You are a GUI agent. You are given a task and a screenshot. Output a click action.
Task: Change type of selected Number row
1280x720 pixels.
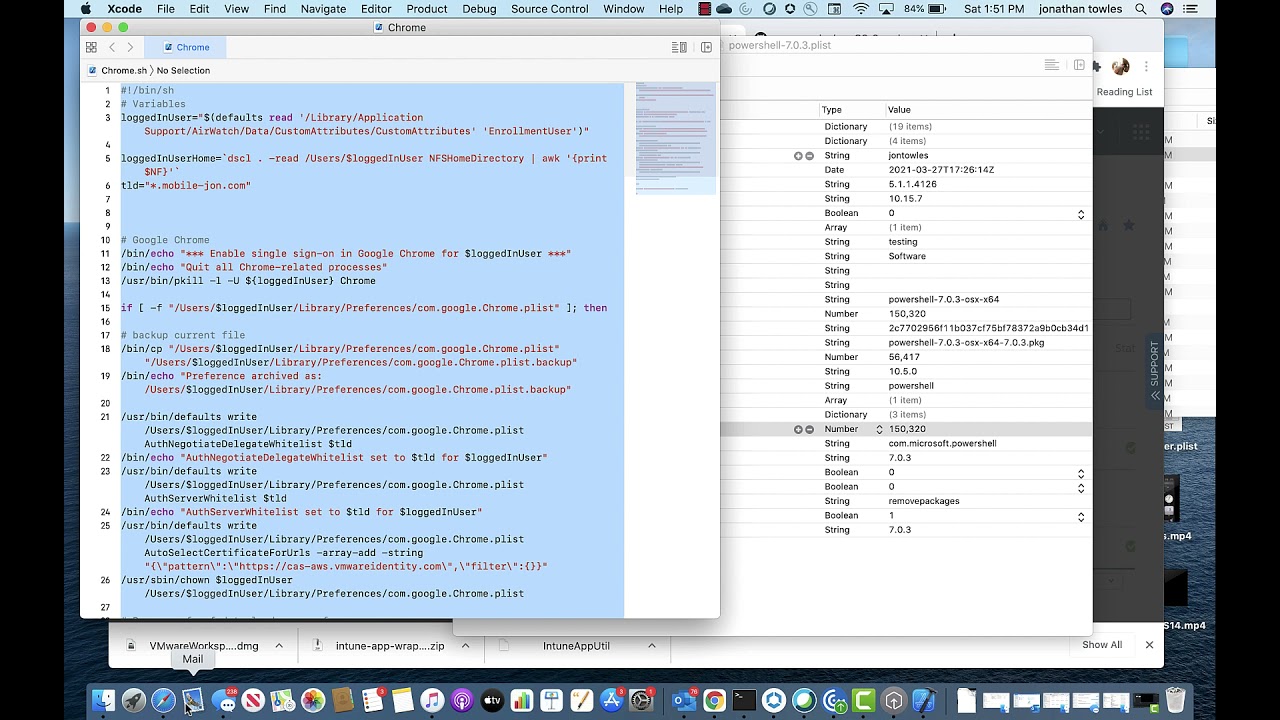point(879,429)
